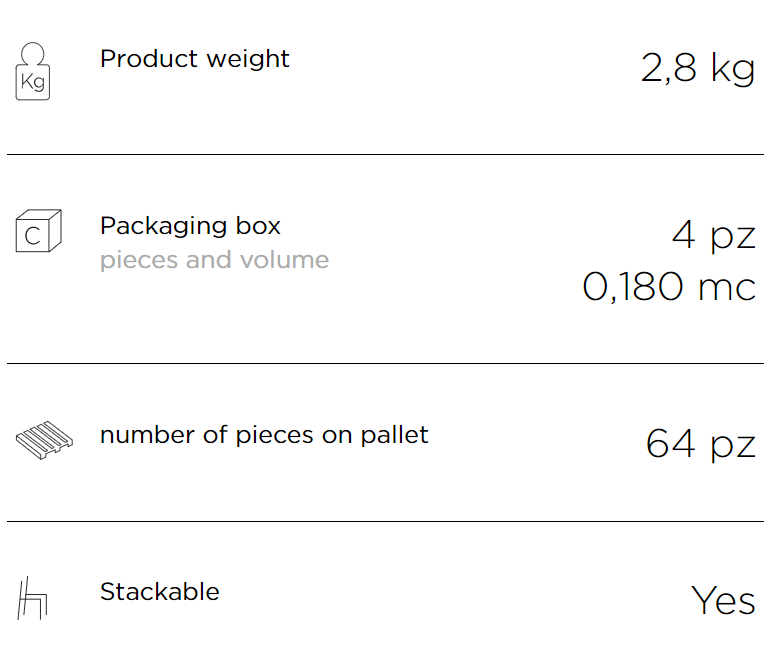Select the 2,8 kg value

point(698,68)
